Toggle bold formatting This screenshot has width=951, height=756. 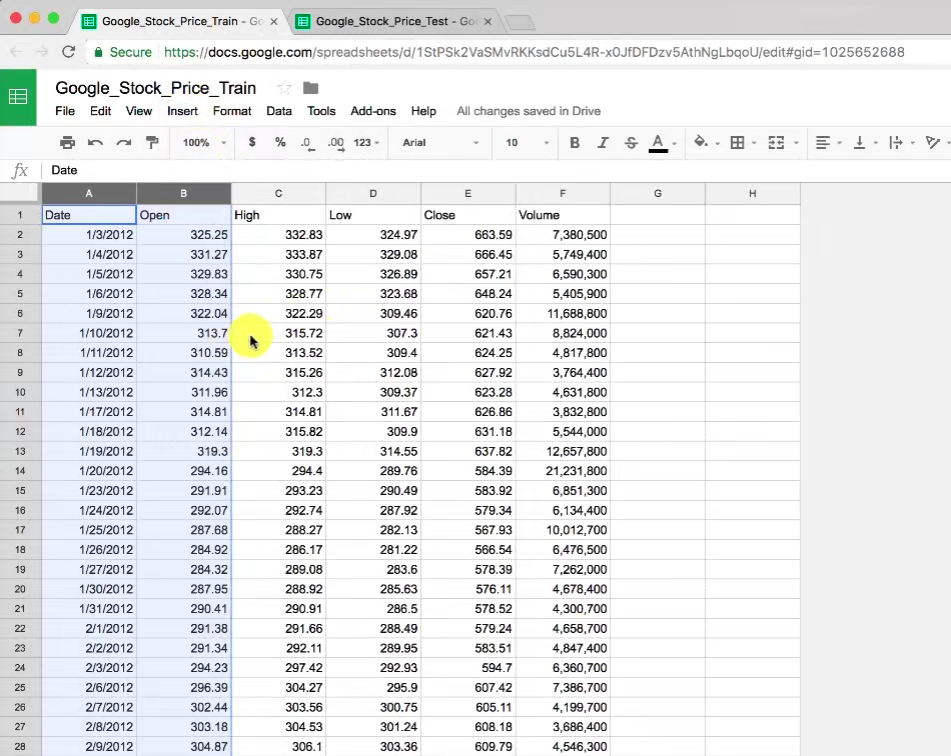pyautogui.click(x=574, y=143)
